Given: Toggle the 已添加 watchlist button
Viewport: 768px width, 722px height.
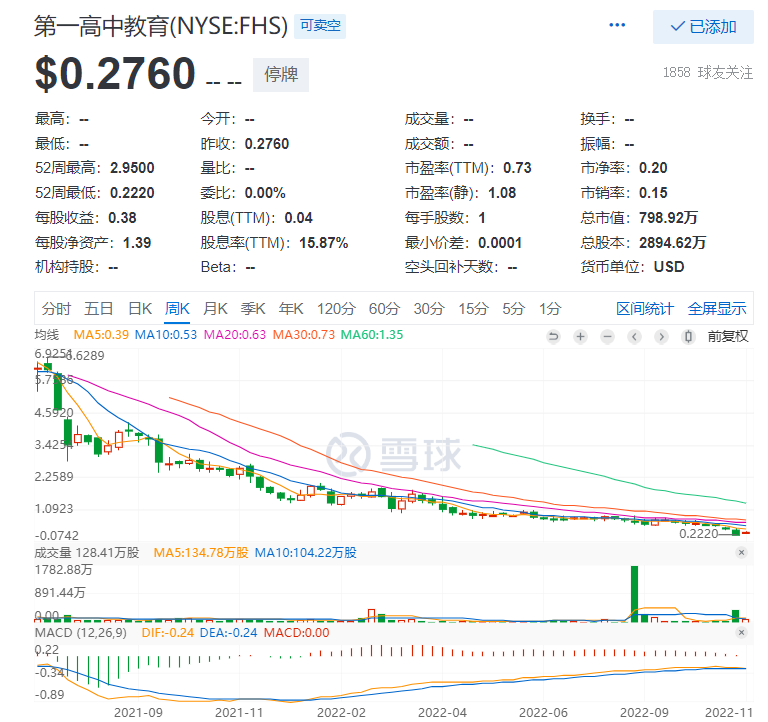Looking at the screenshot, I should click(703, 27).
